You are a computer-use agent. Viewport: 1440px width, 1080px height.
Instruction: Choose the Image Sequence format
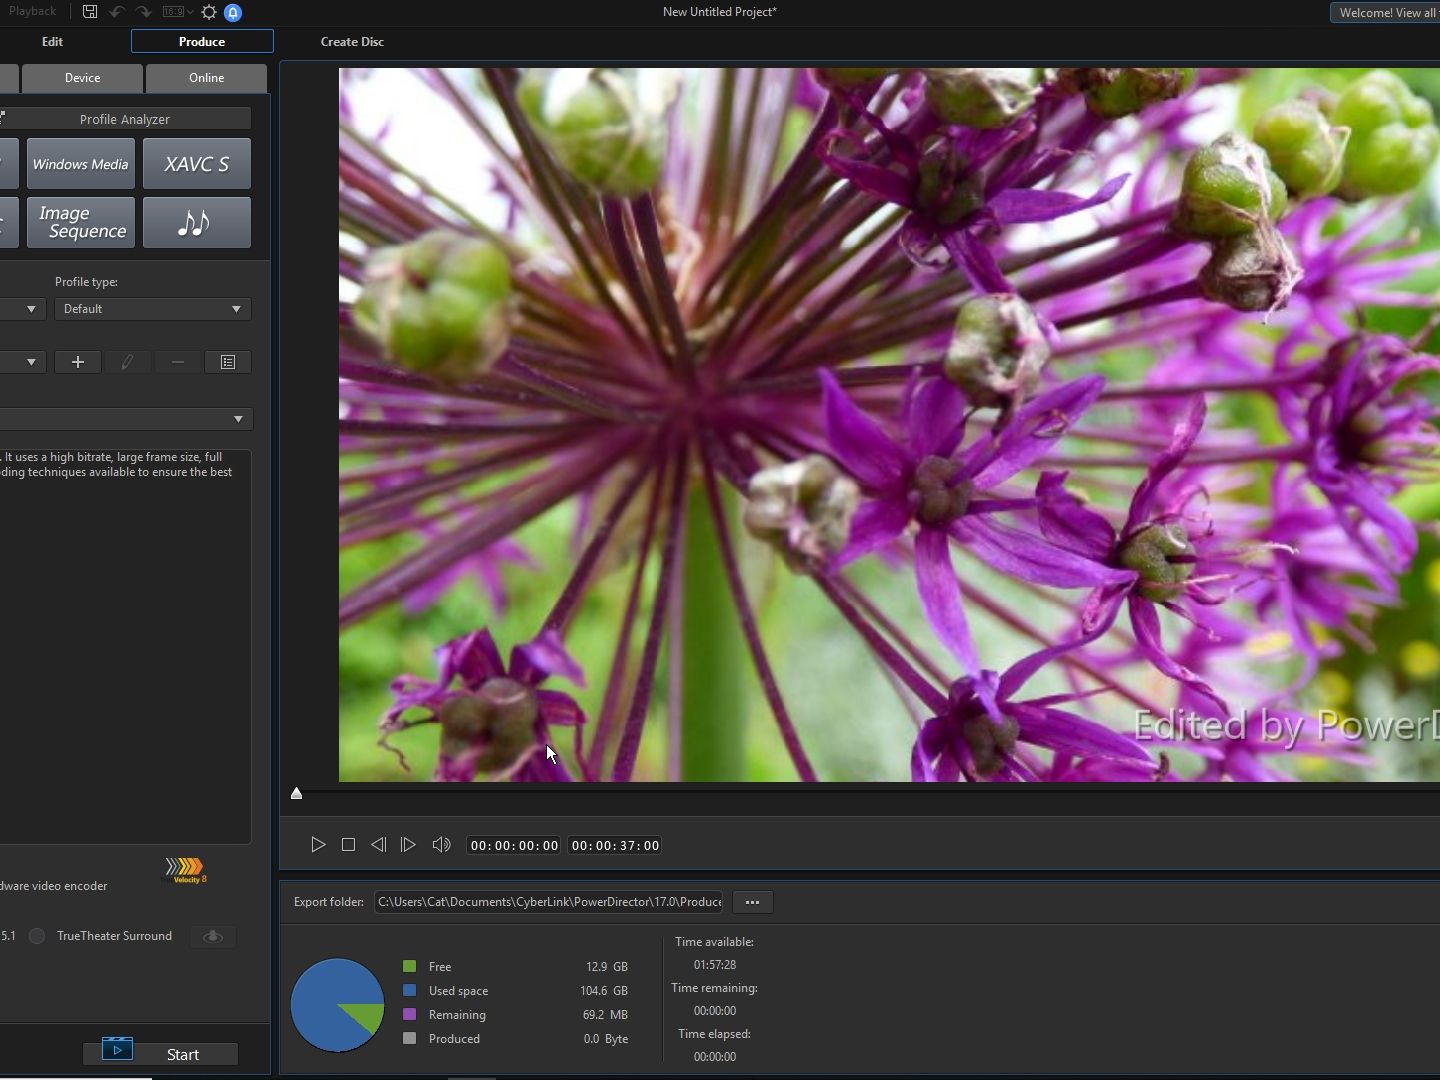(x=81, y=222)
